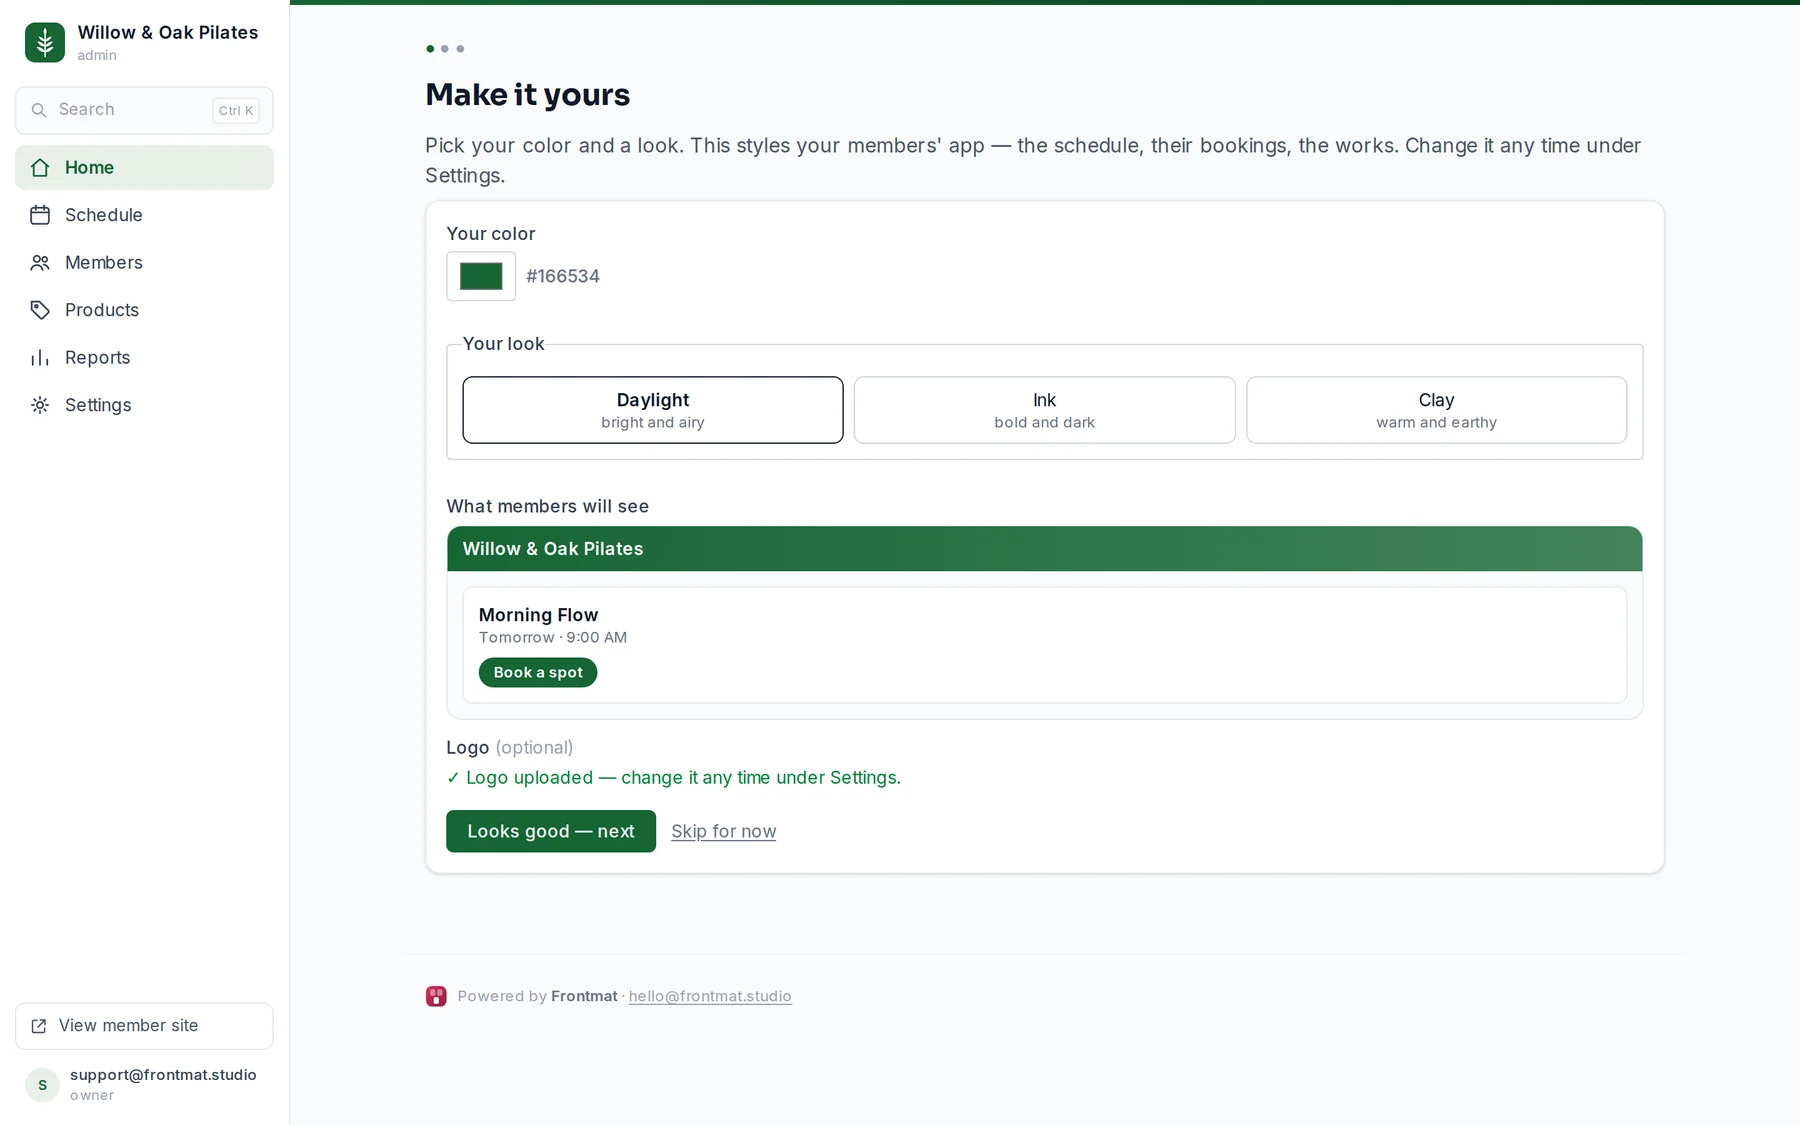Navigate to Products
Viewport: 1800px width, 1125px height.
144,310
